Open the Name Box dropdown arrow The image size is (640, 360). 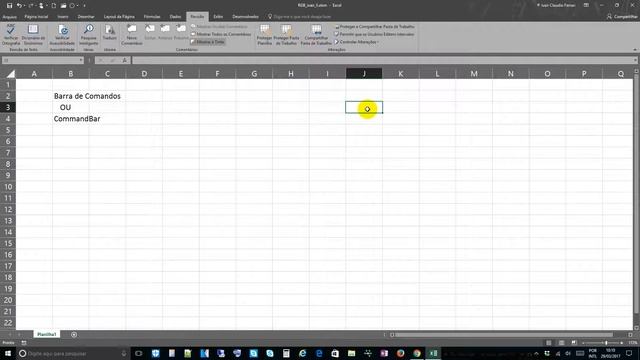pos(81,60)
